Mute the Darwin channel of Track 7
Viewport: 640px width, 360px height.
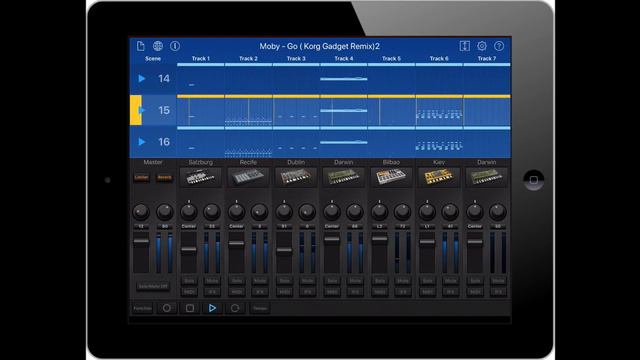tap(498, 281)
